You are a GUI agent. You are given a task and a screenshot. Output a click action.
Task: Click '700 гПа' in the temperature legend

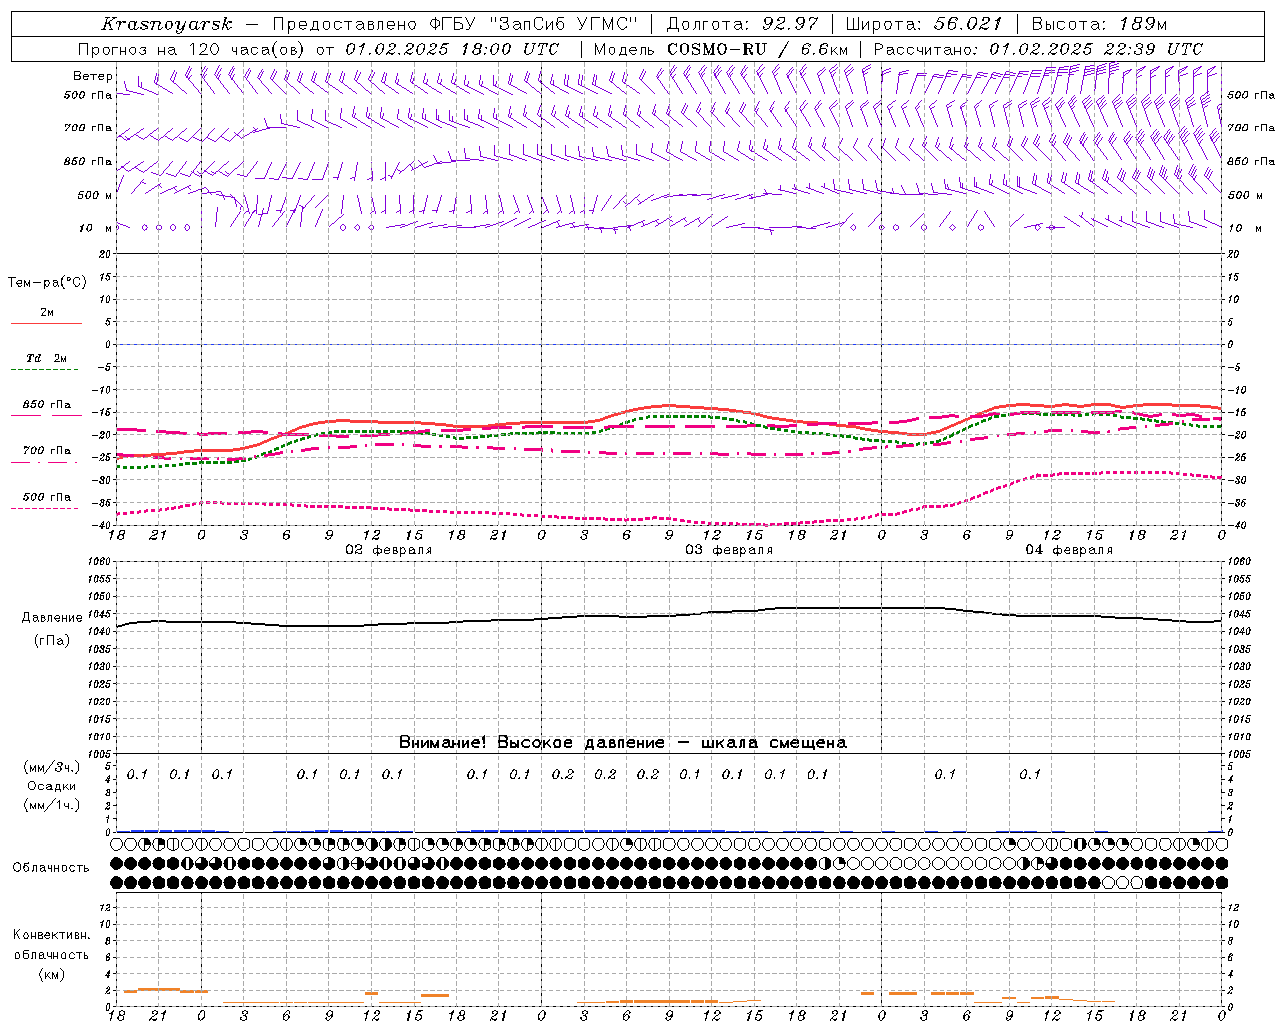47,451
